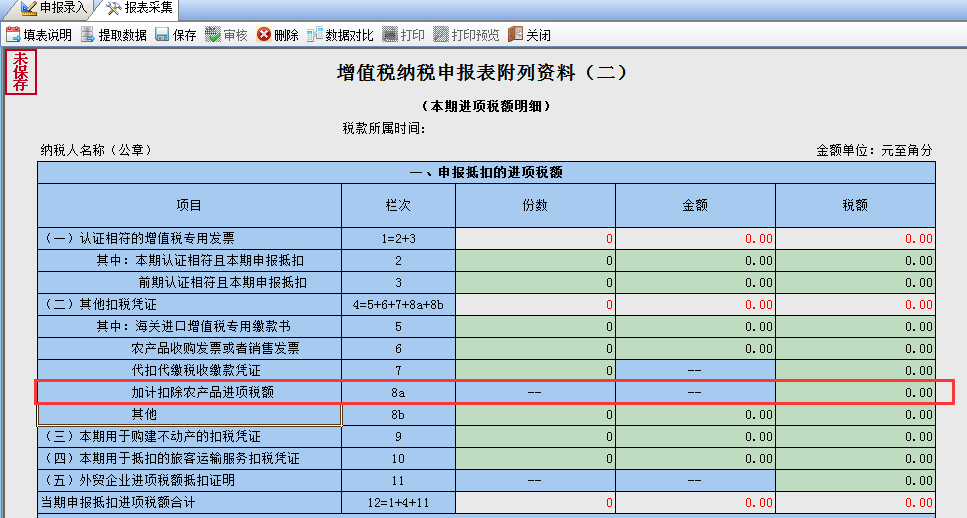
Task: Click the 打印 label
Action: pos(413,35)
